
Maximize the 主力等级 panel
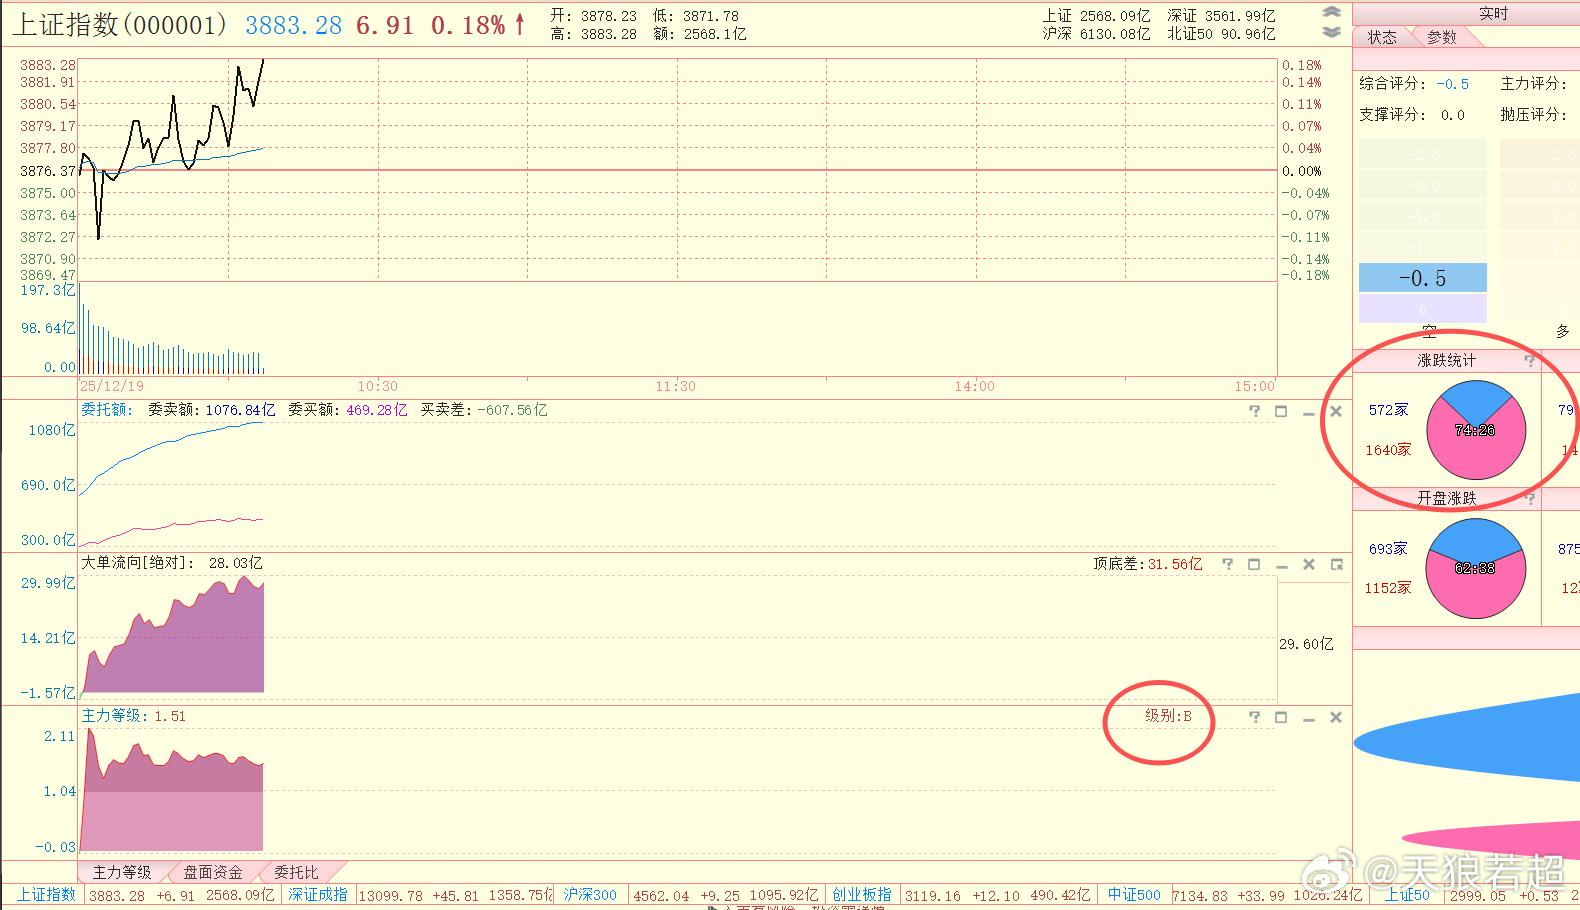(x=1281, y=717)
